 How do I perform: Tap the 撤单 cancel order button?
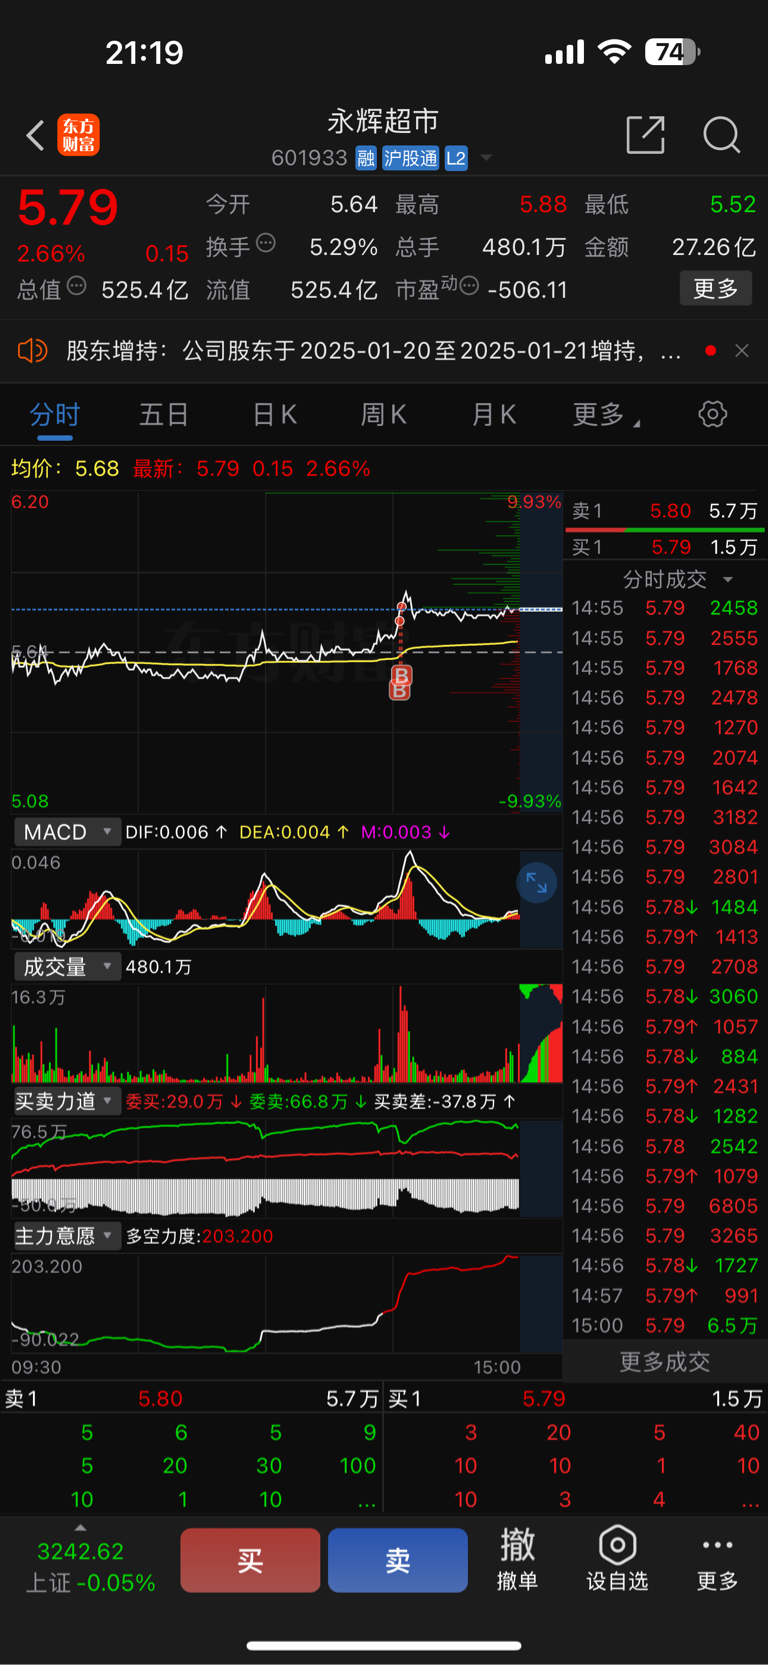tap(518, 1558)
